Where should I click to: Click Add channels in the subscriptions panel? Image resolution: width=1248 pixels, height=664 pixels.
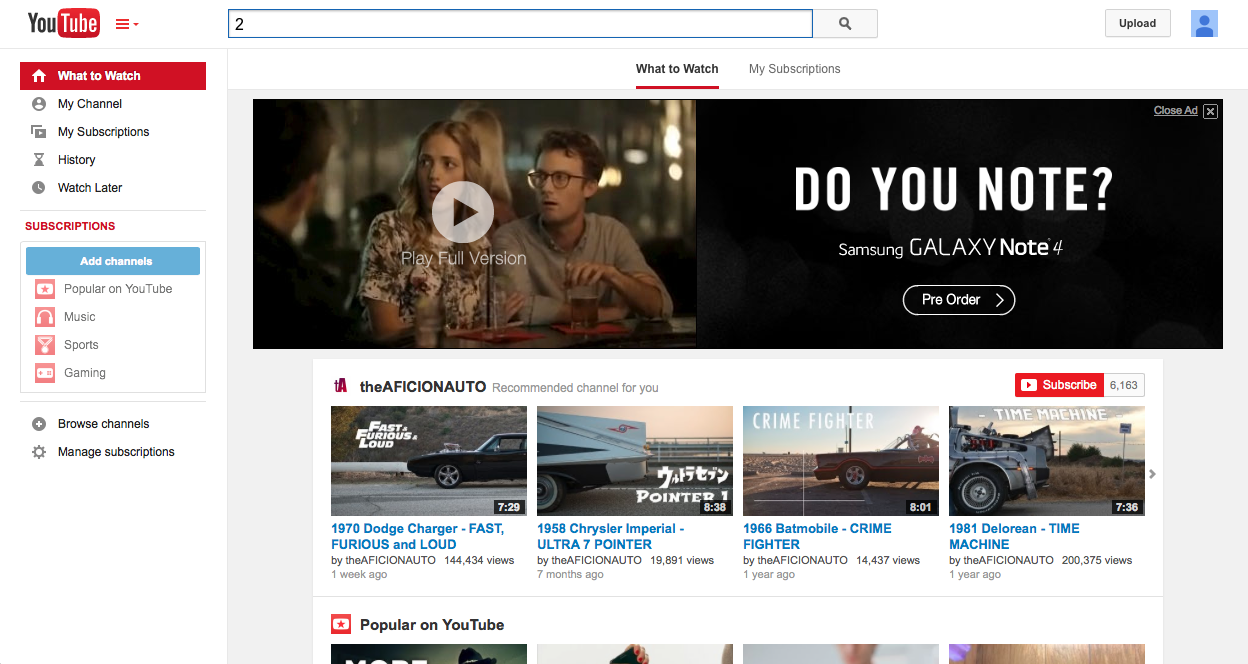pyautogui.click(x=112, y=260)
